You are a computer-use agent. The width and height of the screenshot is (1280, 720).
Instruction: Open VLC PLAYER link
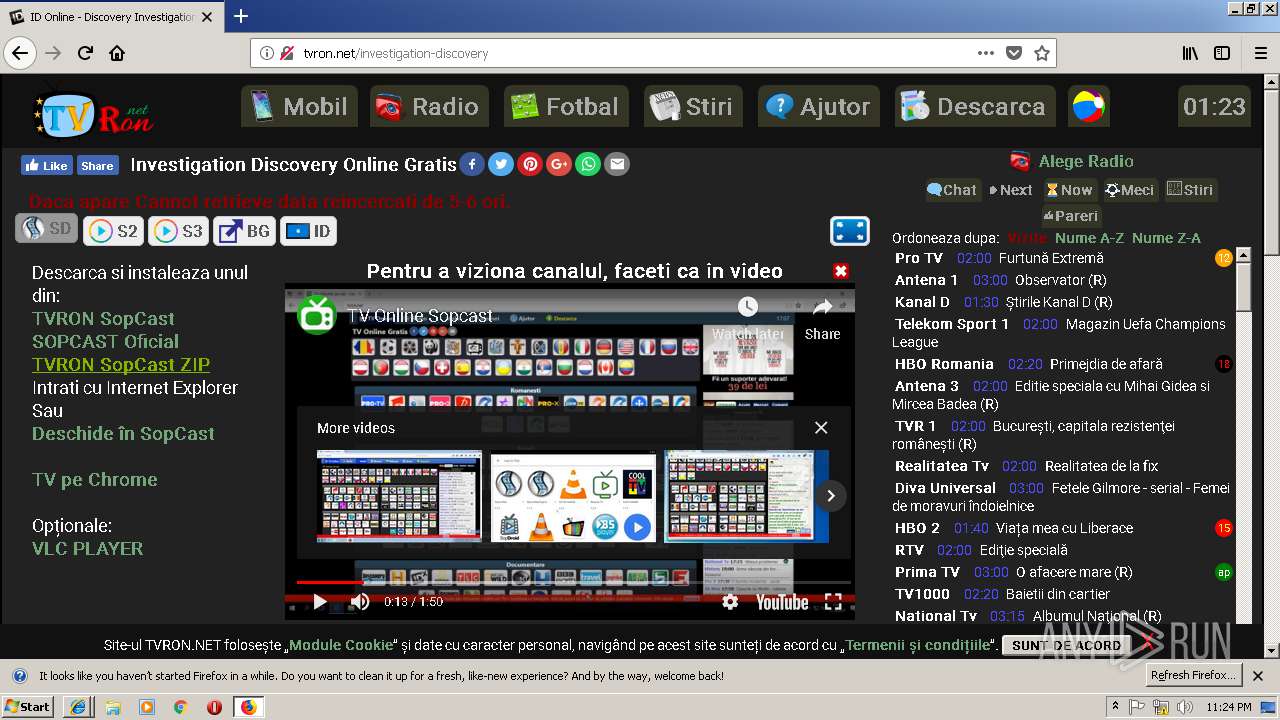[x=87, y=549]
